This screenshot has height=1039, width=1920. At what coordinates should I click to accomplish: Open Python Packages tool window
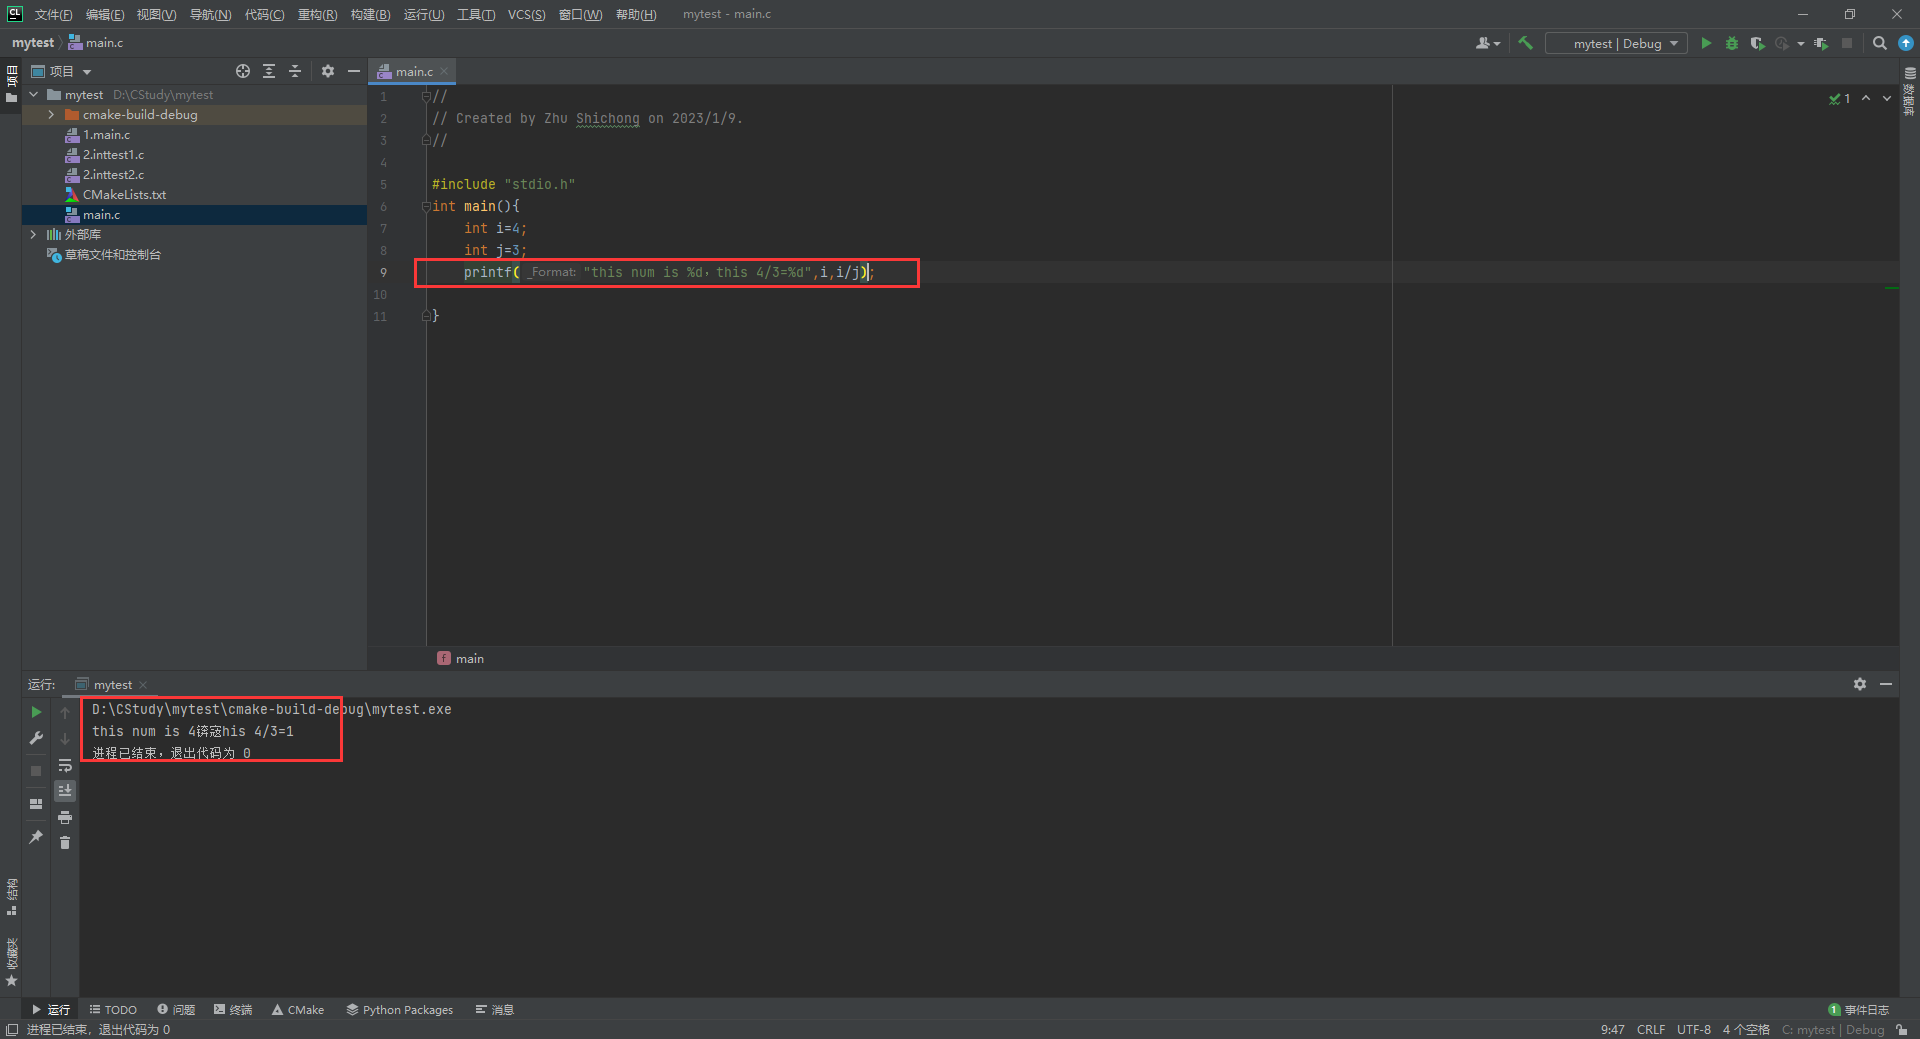click(400, 1010)
